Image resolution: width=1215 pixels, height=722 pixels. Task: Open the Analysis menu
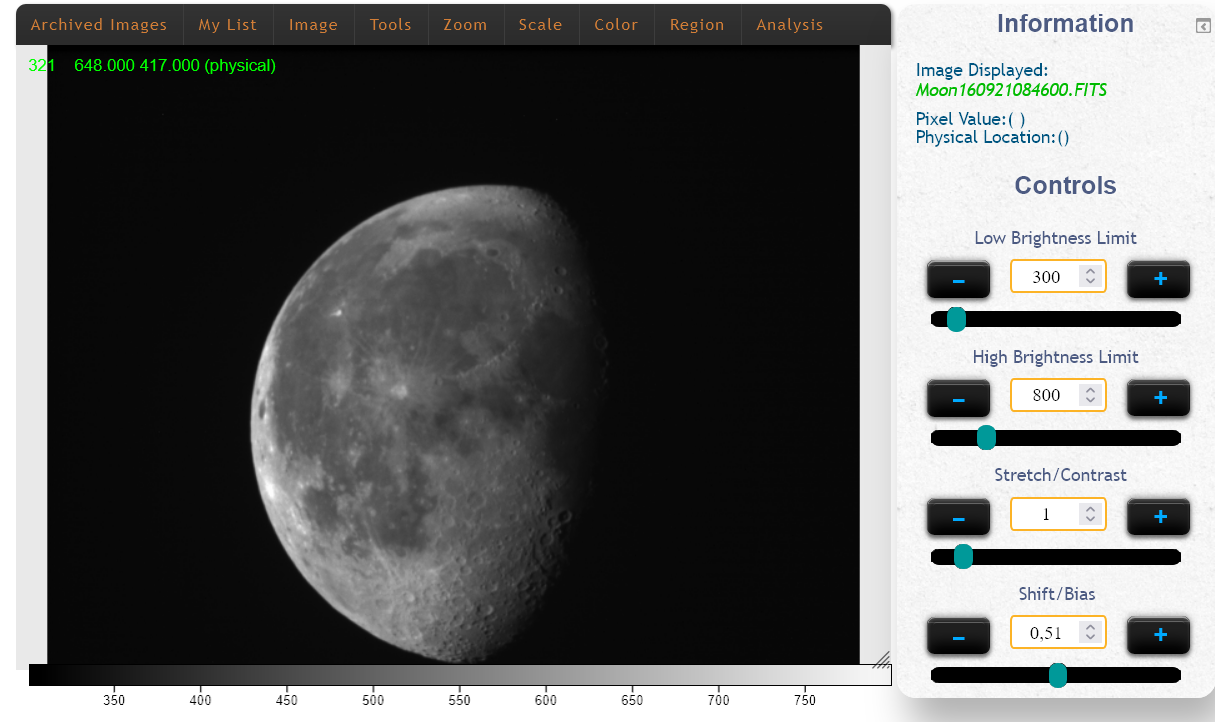point(789,24)
